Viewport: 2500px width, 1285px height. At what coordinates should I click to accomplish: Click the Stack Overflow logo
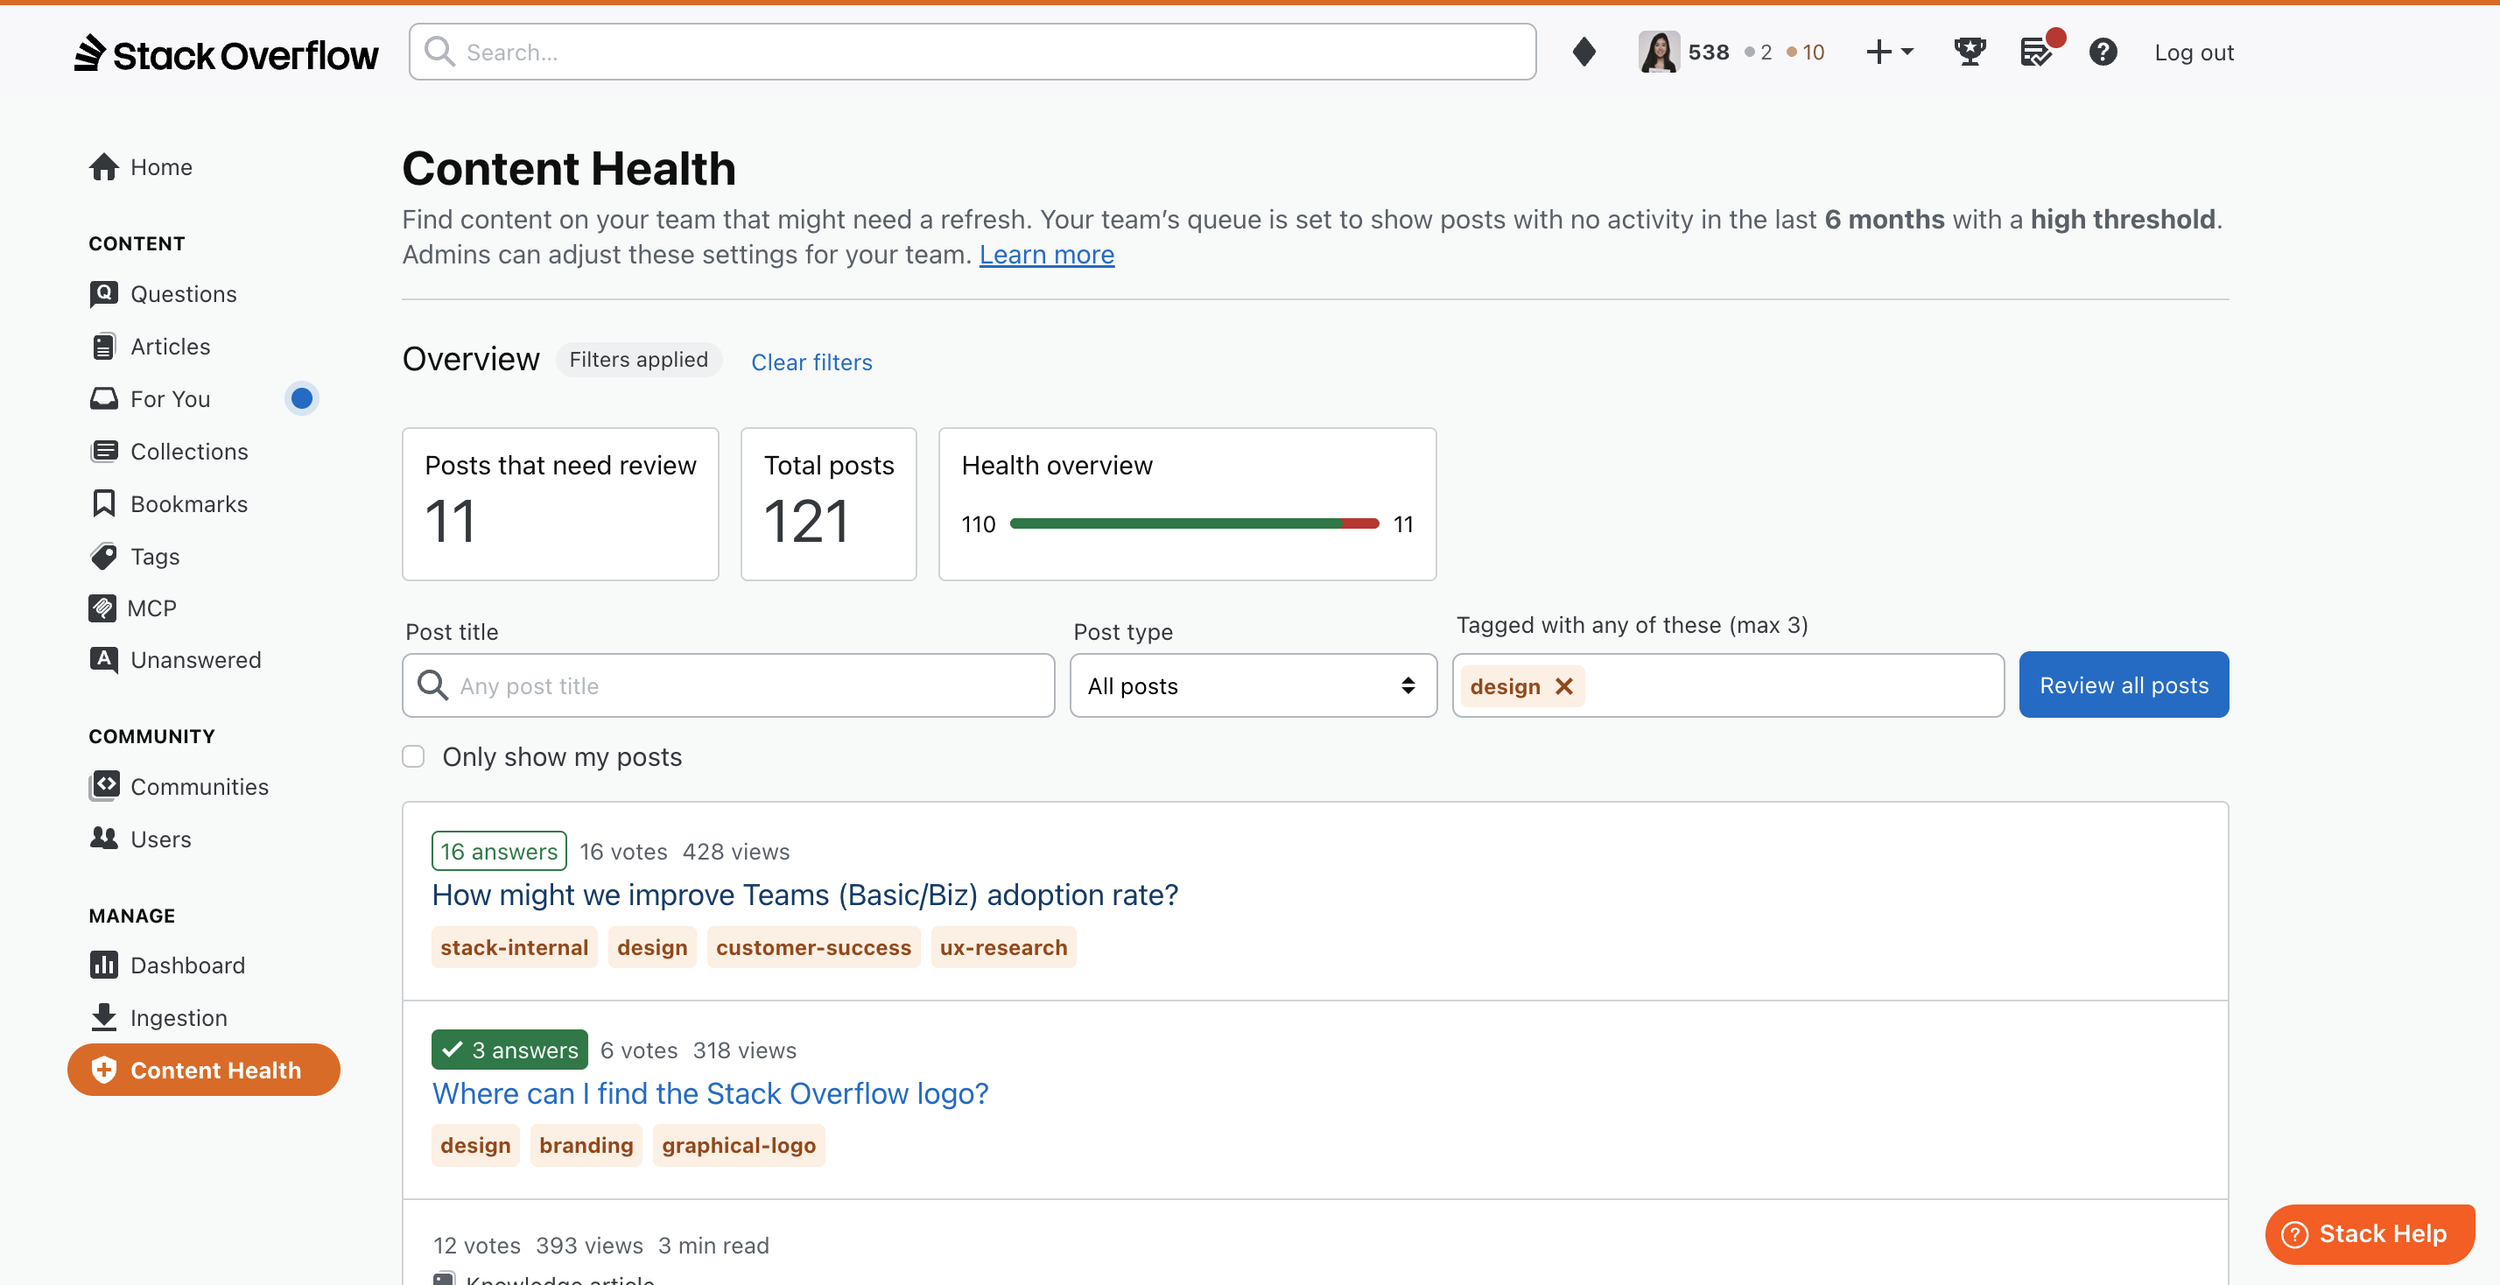226,53
